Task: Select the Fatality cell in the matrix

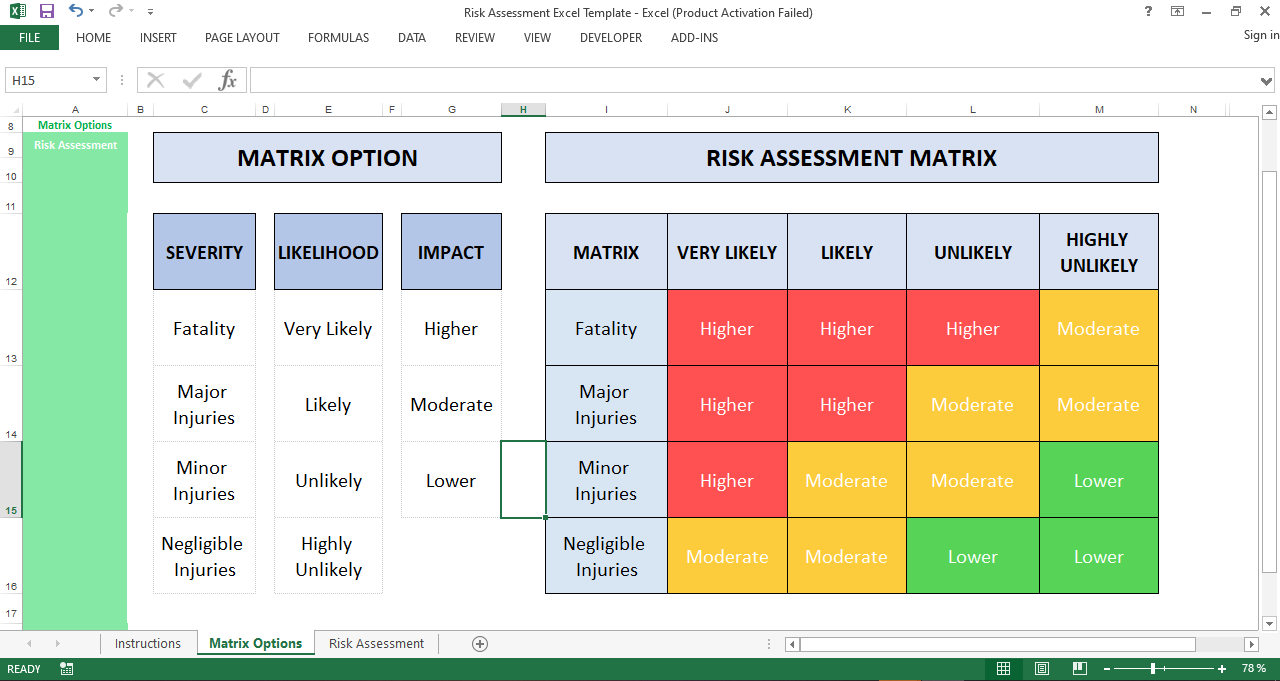Action: tap(606, 328)
